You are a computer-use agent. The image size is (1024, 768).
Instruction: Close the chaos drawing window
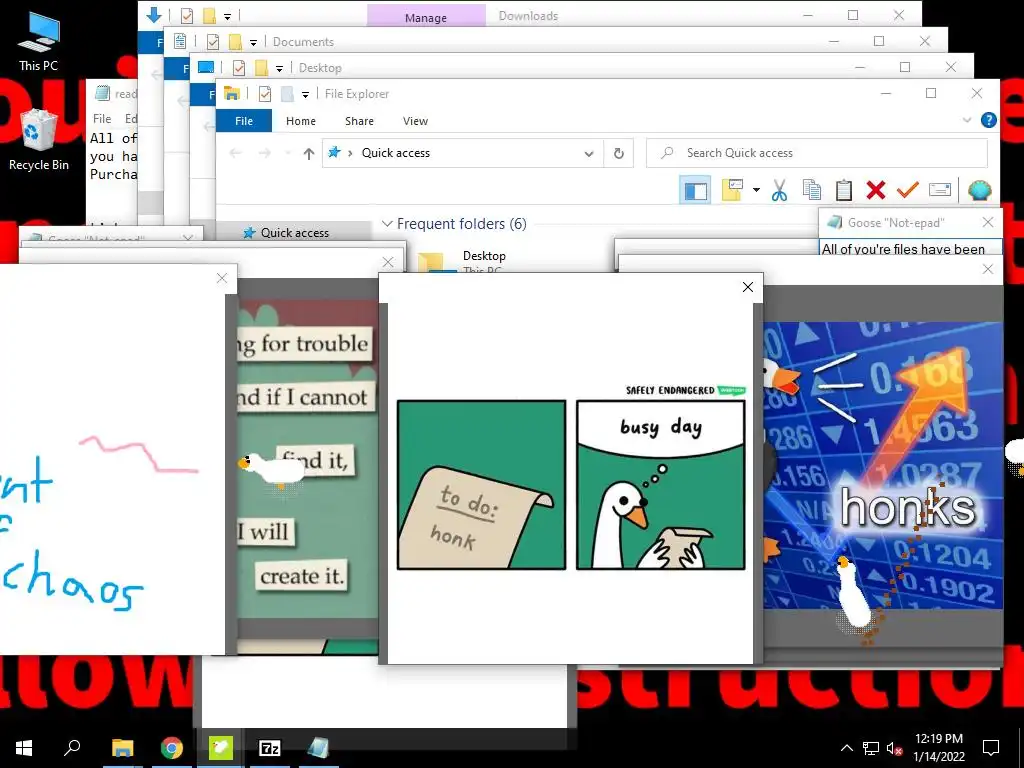222,278
